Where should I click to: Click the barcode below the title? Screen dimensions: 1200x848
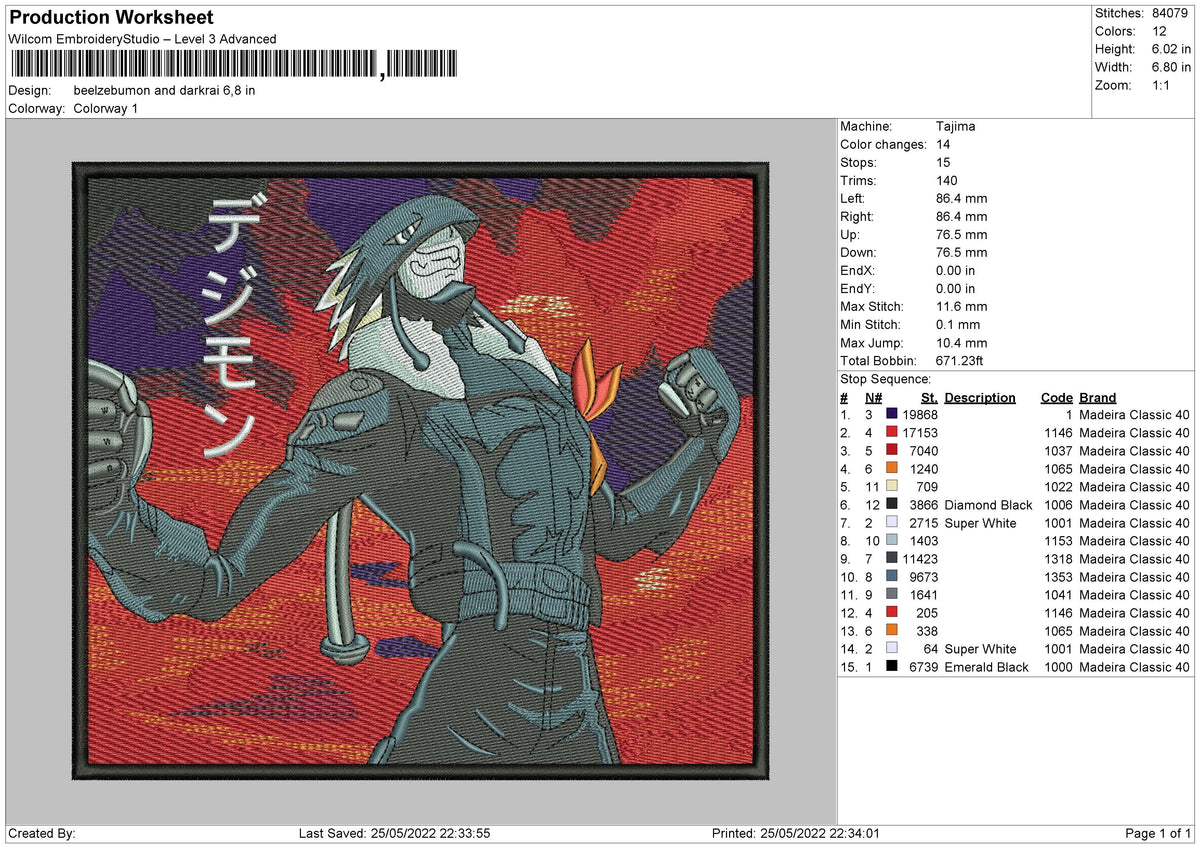[x=235, y=65]
